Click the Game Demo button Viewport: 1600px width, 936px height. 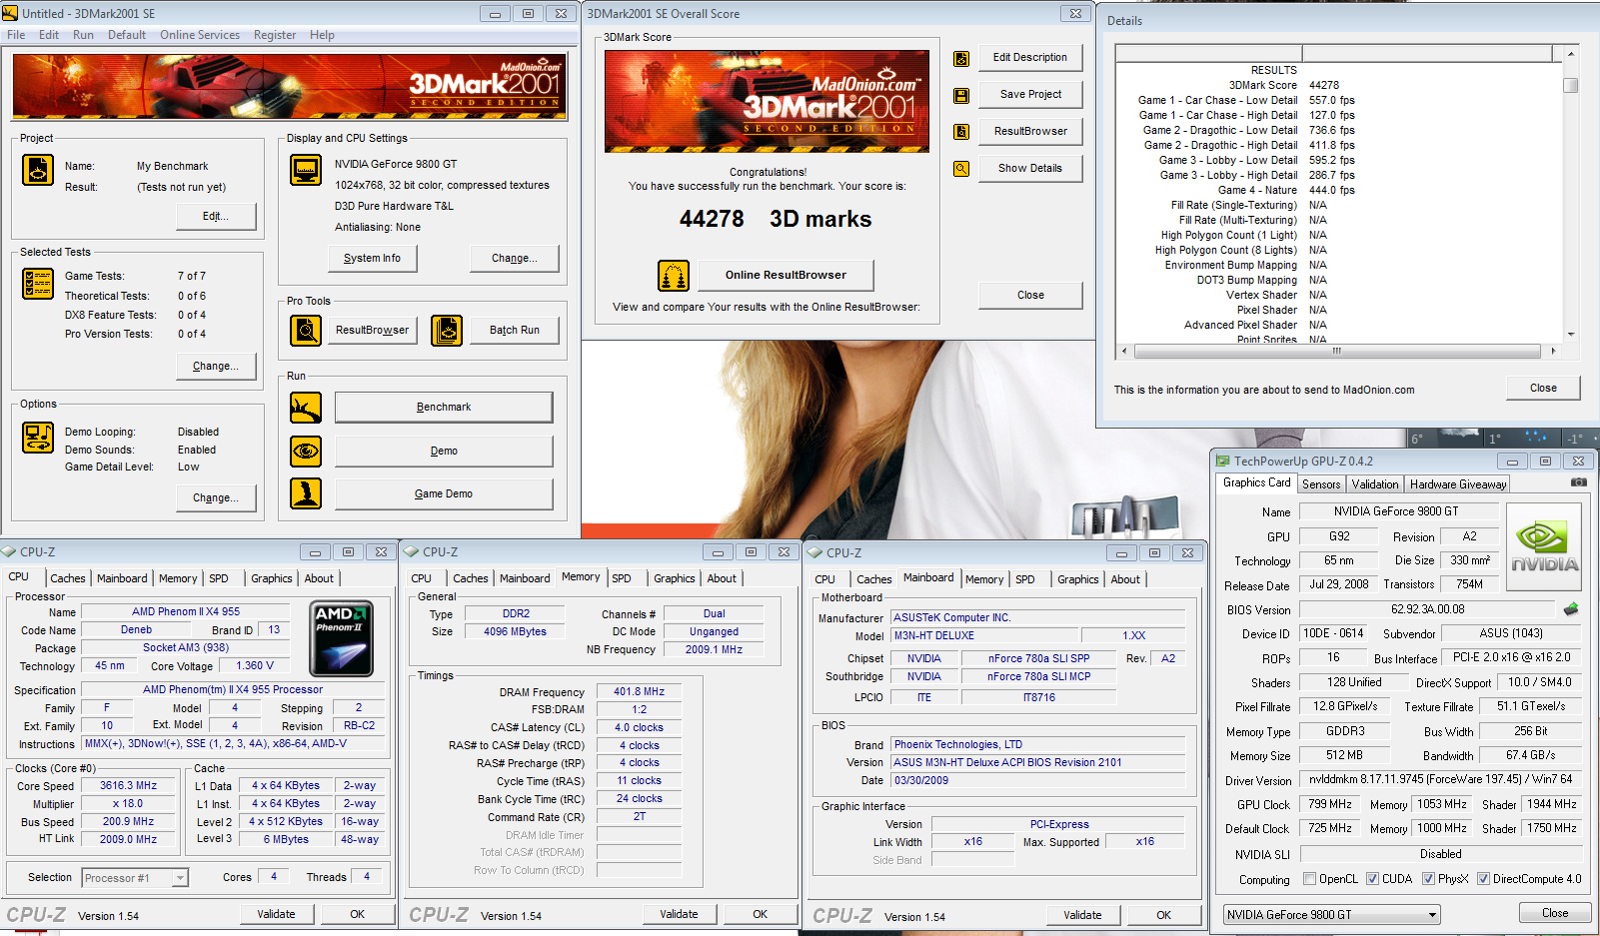[443, 494]
